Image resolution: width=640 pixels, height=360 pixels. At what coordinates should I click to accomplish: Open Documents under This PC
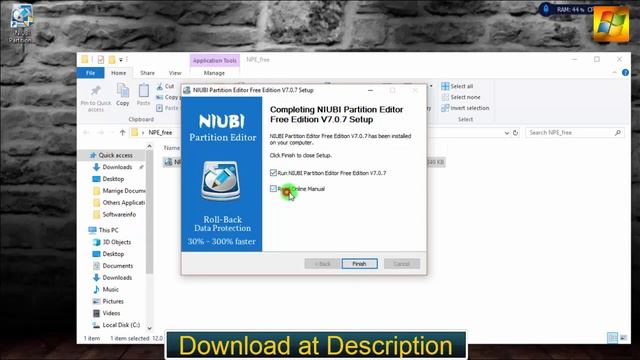tap(113, 266)
